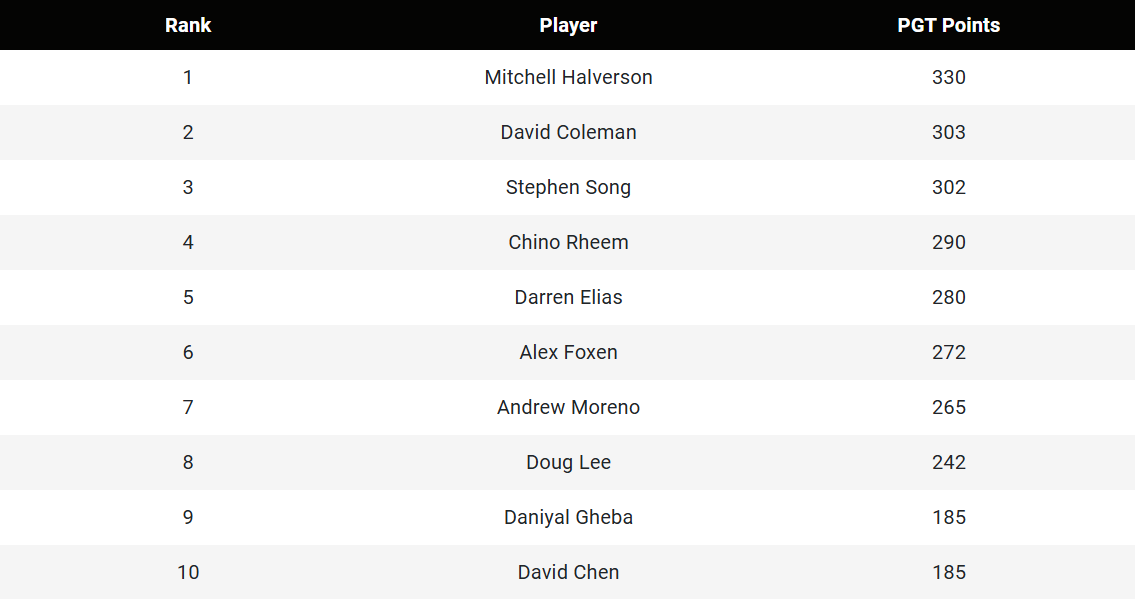Click the Rank column header
1135x599 pixels.
click(188, 25)
